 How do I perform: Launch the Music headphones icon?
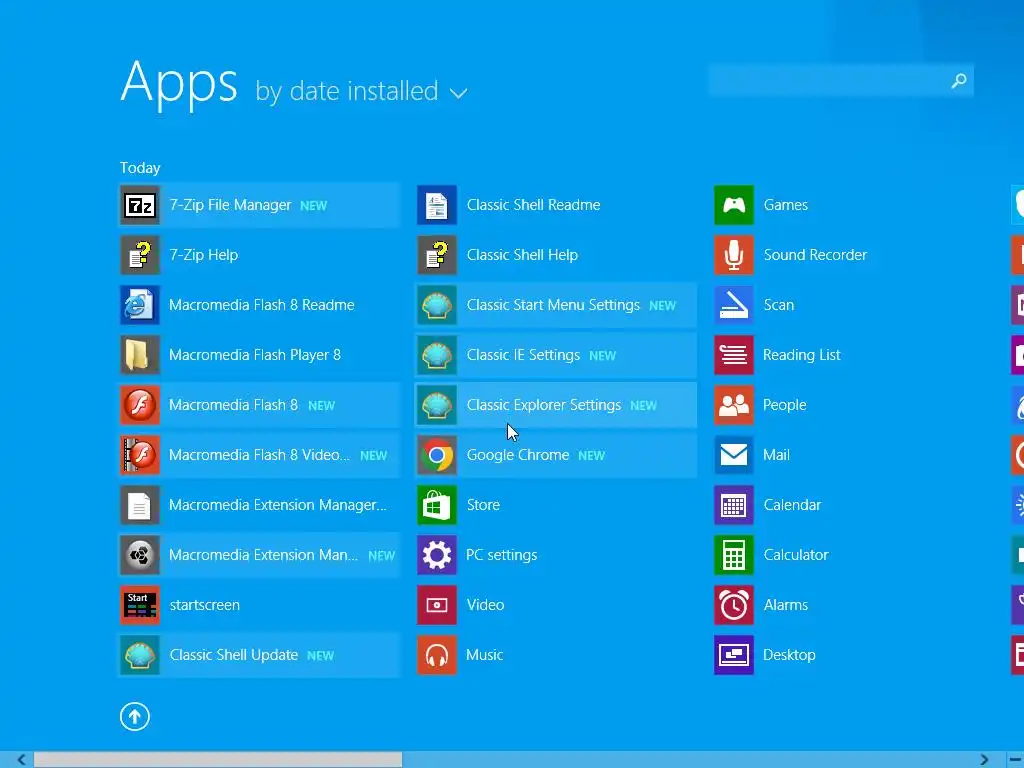coord(437,655)
